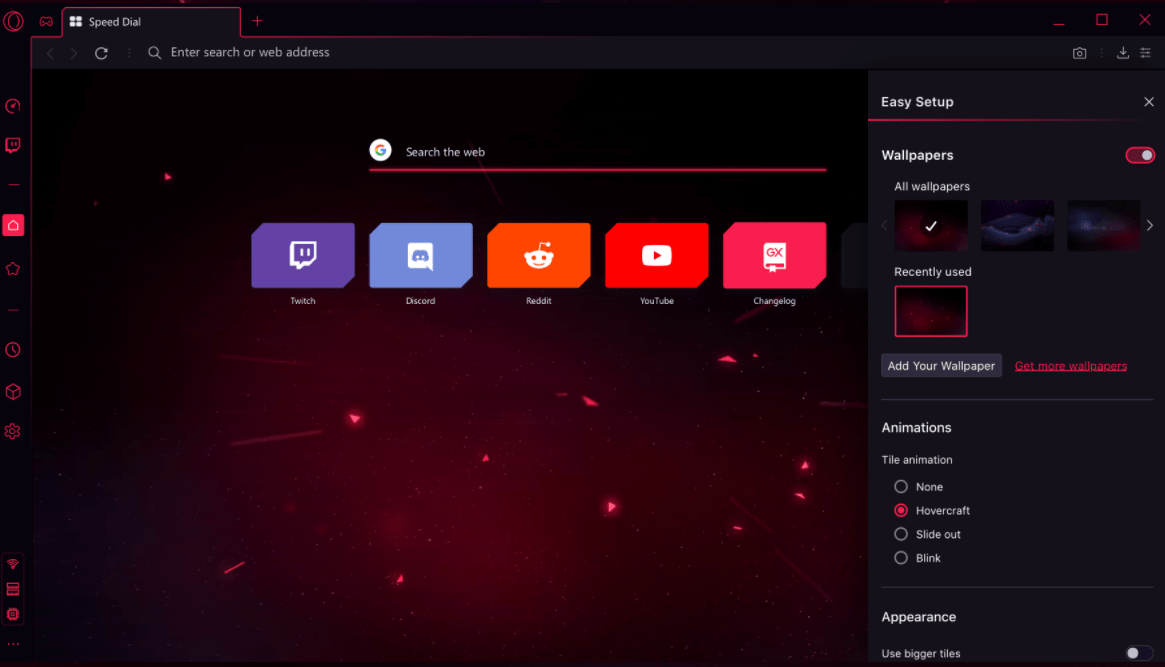The height and width of the screenshot is (667, 1165).
Task: Click the Add Your Wallpaper button
Action: click(941, 365)
